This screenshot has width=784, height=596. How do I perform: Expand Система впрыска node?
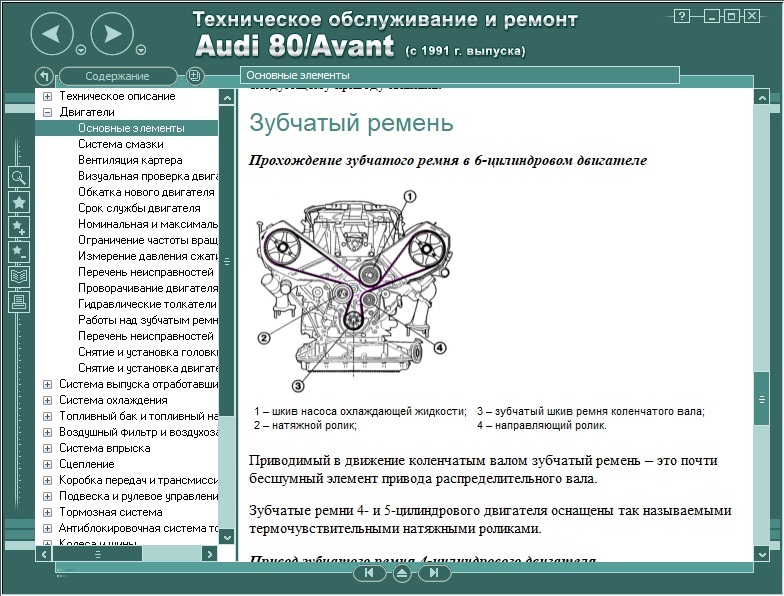click(x=48, y=448)
